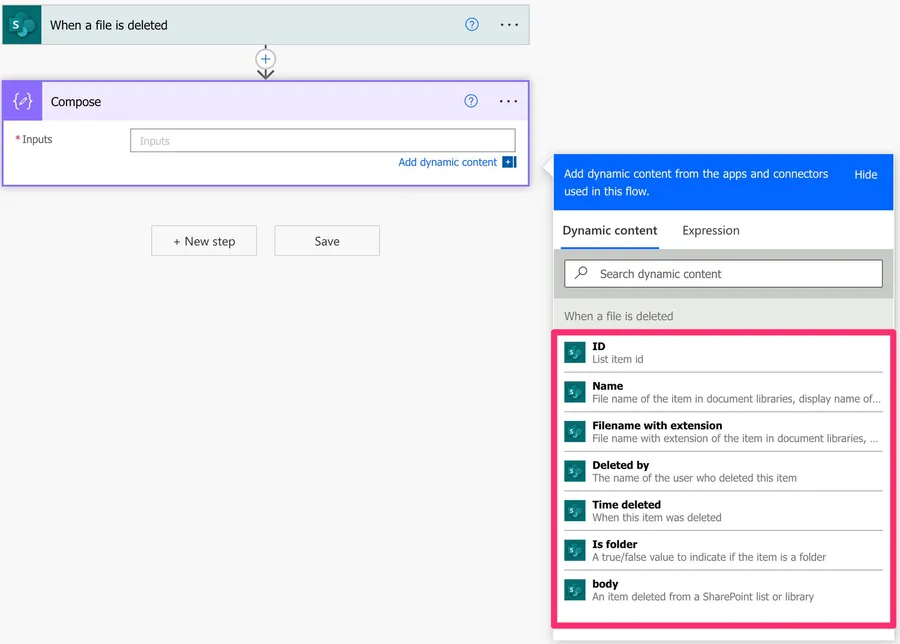Open the trigger's ellipsis menu

click(509, 25)
